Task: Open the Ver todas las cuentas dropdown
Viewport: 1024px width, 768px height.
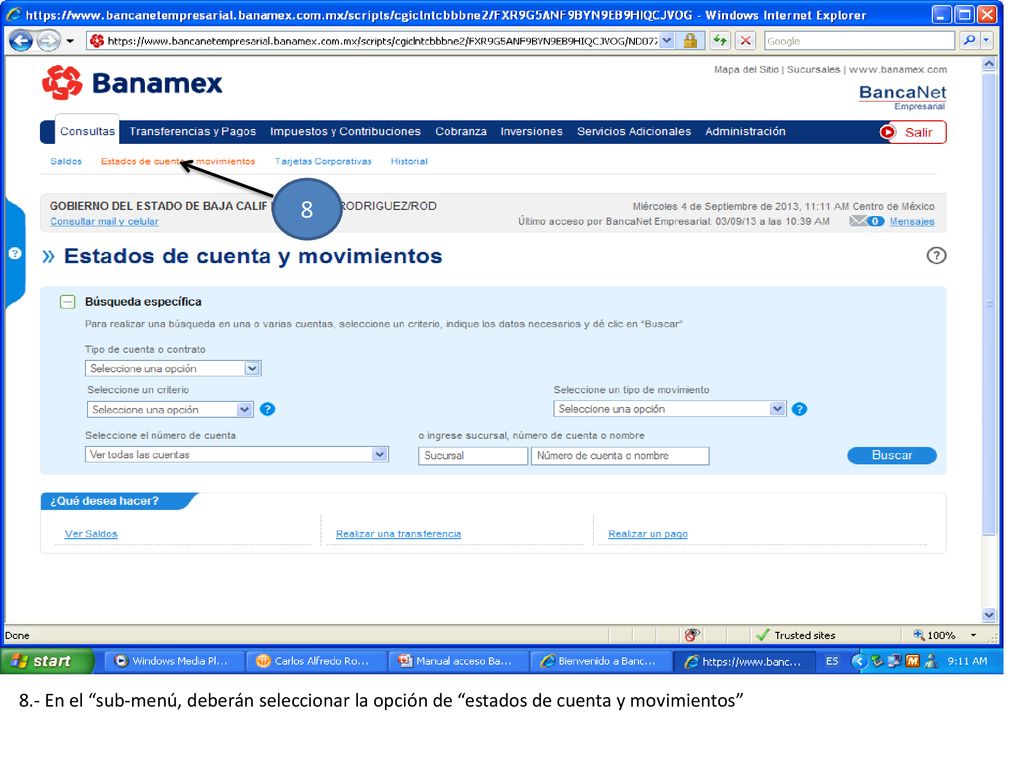Action: (x=236, y=455)
